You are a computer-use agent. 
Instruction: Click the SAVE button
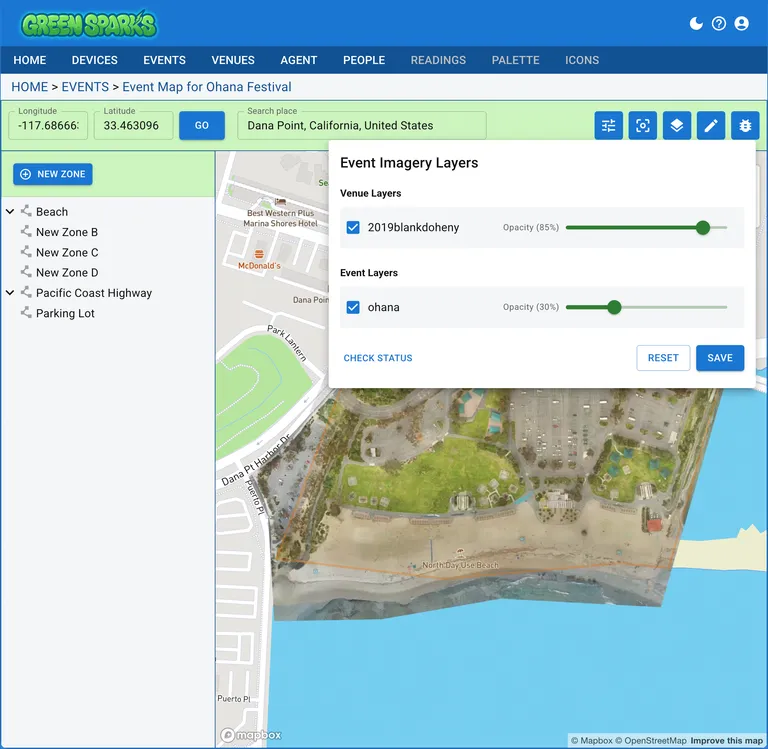[x=720, y=358]
